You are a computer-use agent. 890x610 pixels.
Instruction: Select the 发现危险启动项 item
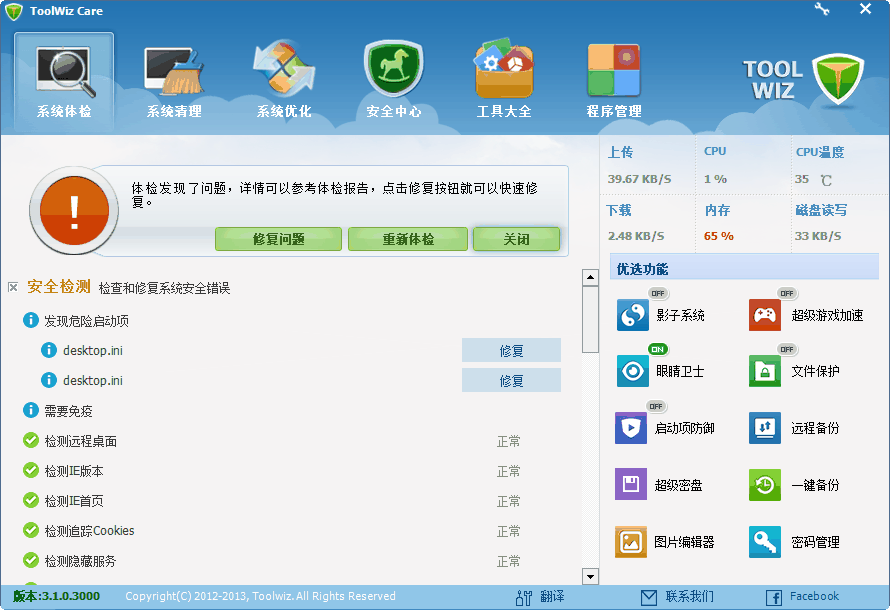coord(86,321)
